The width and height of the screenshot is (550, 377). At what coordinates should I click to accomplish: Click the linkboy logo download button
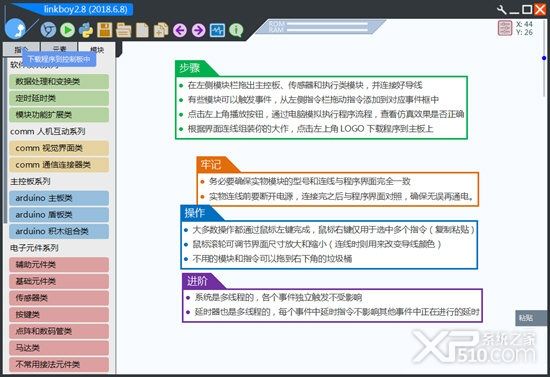15,29
